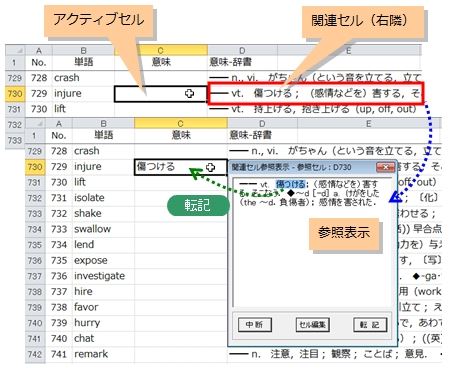
Task: Click the 'shake' cell
Action: 103,213
